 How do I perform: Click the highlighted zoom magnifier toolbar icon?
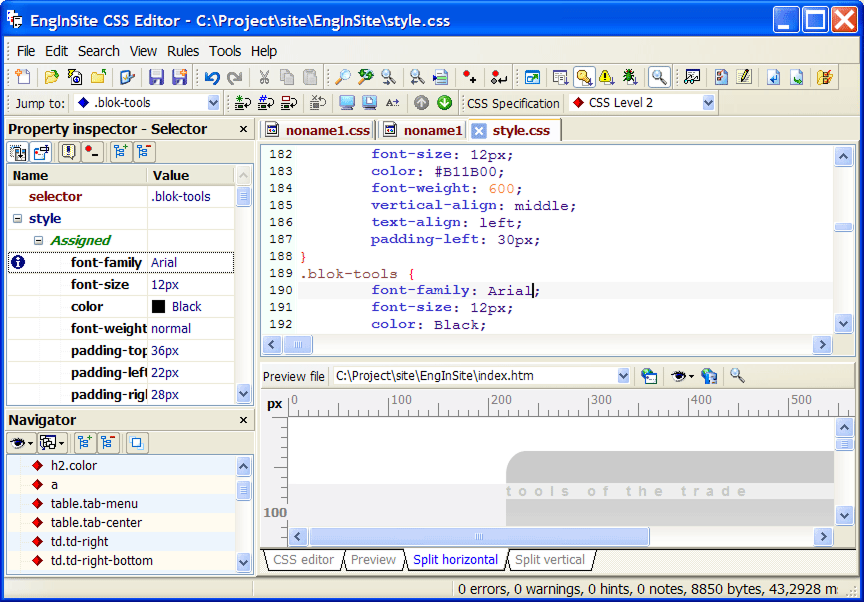pos(659,77)
